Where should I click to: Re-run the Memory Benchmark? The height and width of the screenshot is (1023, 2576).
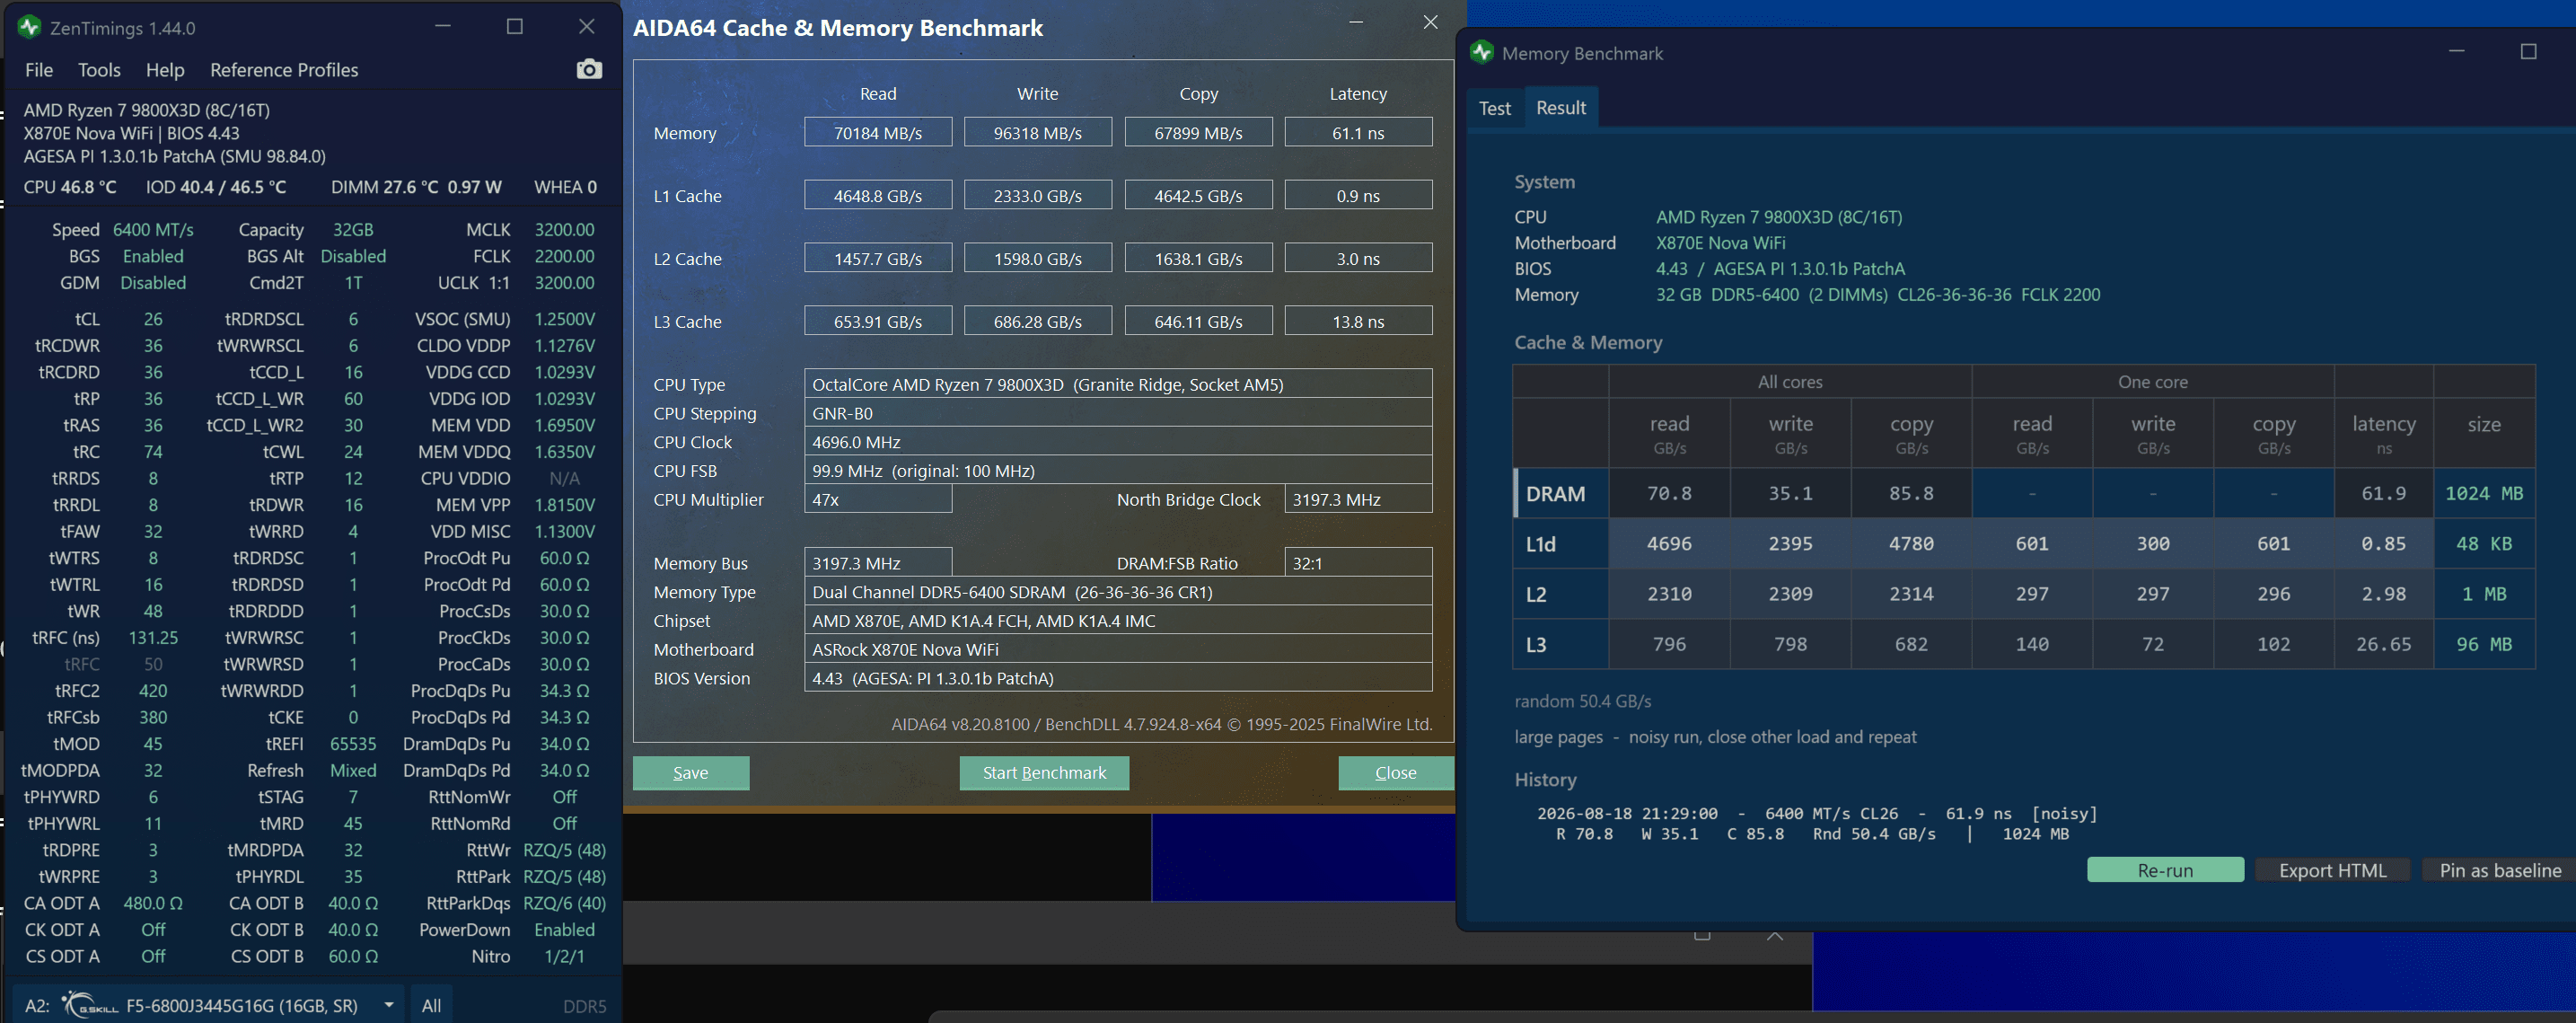click(2165, 870)
